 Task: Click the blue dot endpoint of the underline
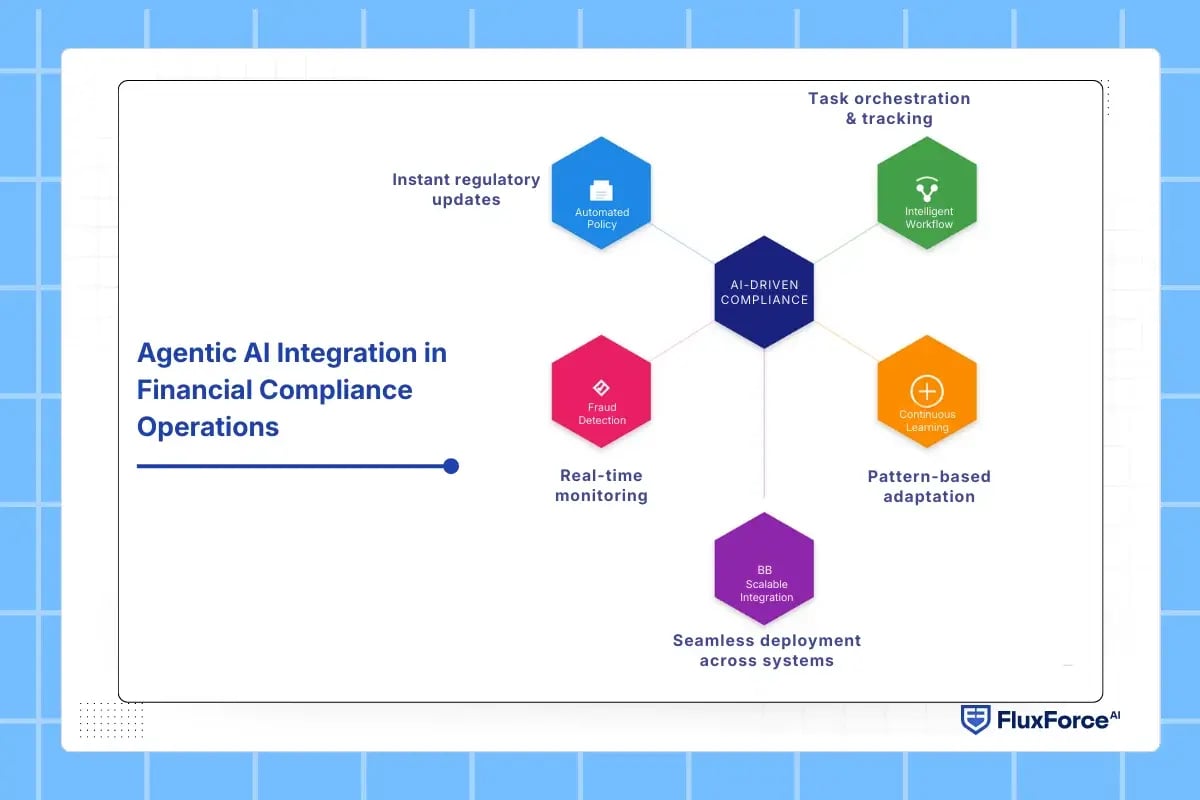(x=451, y=466)
